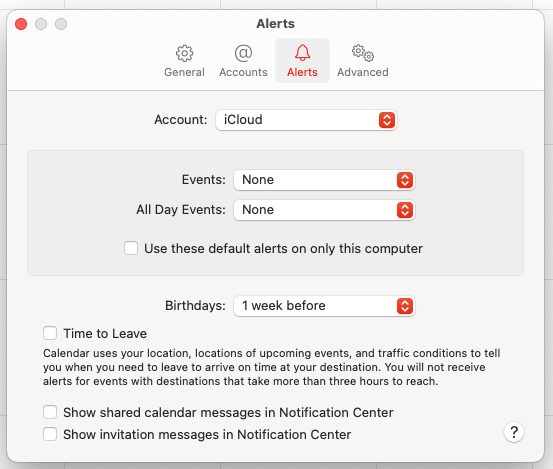The width and height of the screenshot is (553, 469).
Task: Open the Events None dropdown
Action: click(324, 180)
